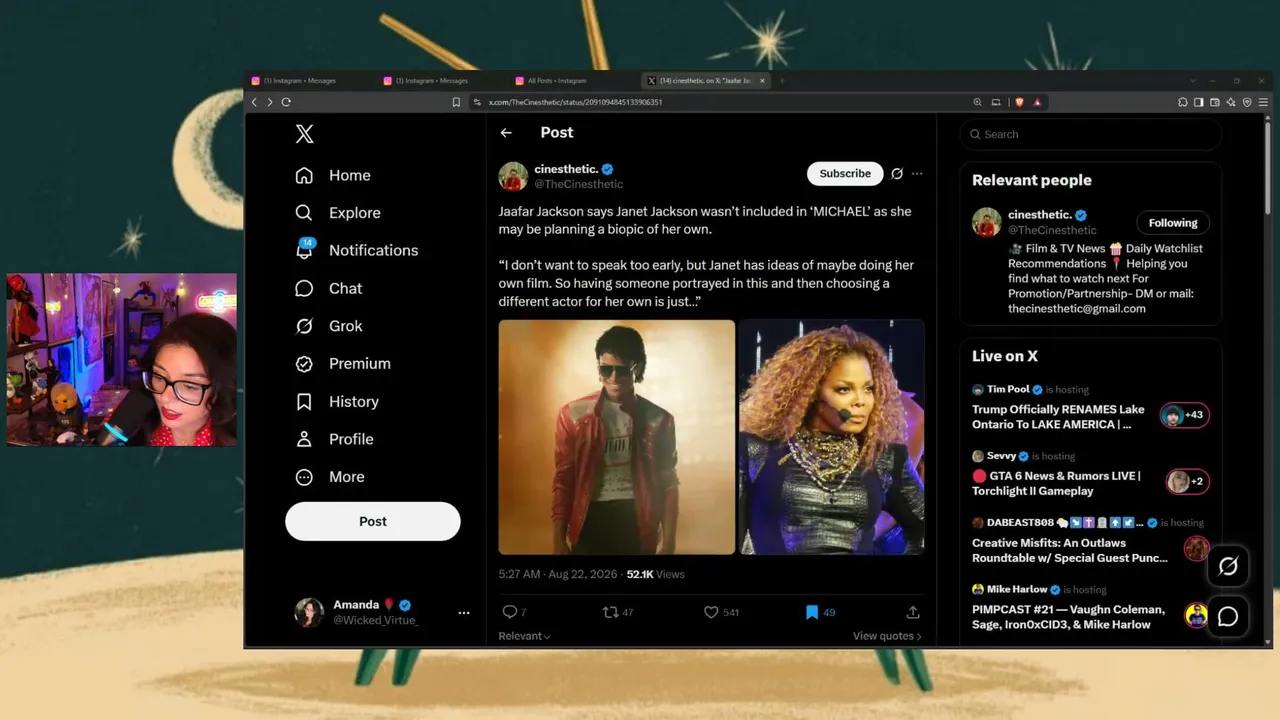Reload the current page
This screenshot has width=1280, height=720.
point(286,102)
